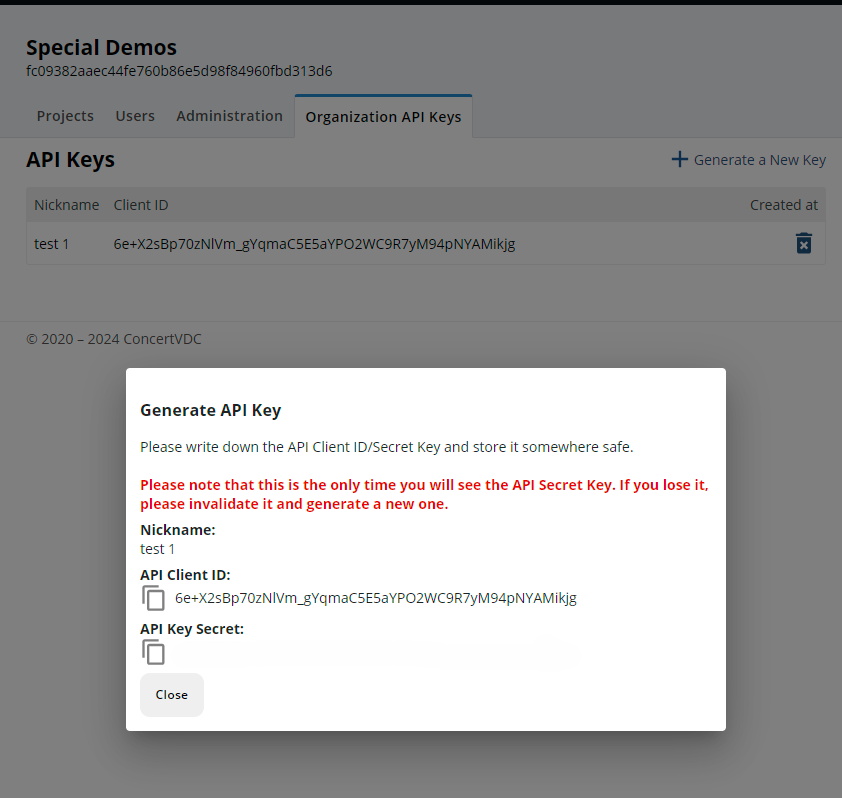Click the organization ID hash below Special Demos
Screen dimensions: 842x798
[179, 71]
